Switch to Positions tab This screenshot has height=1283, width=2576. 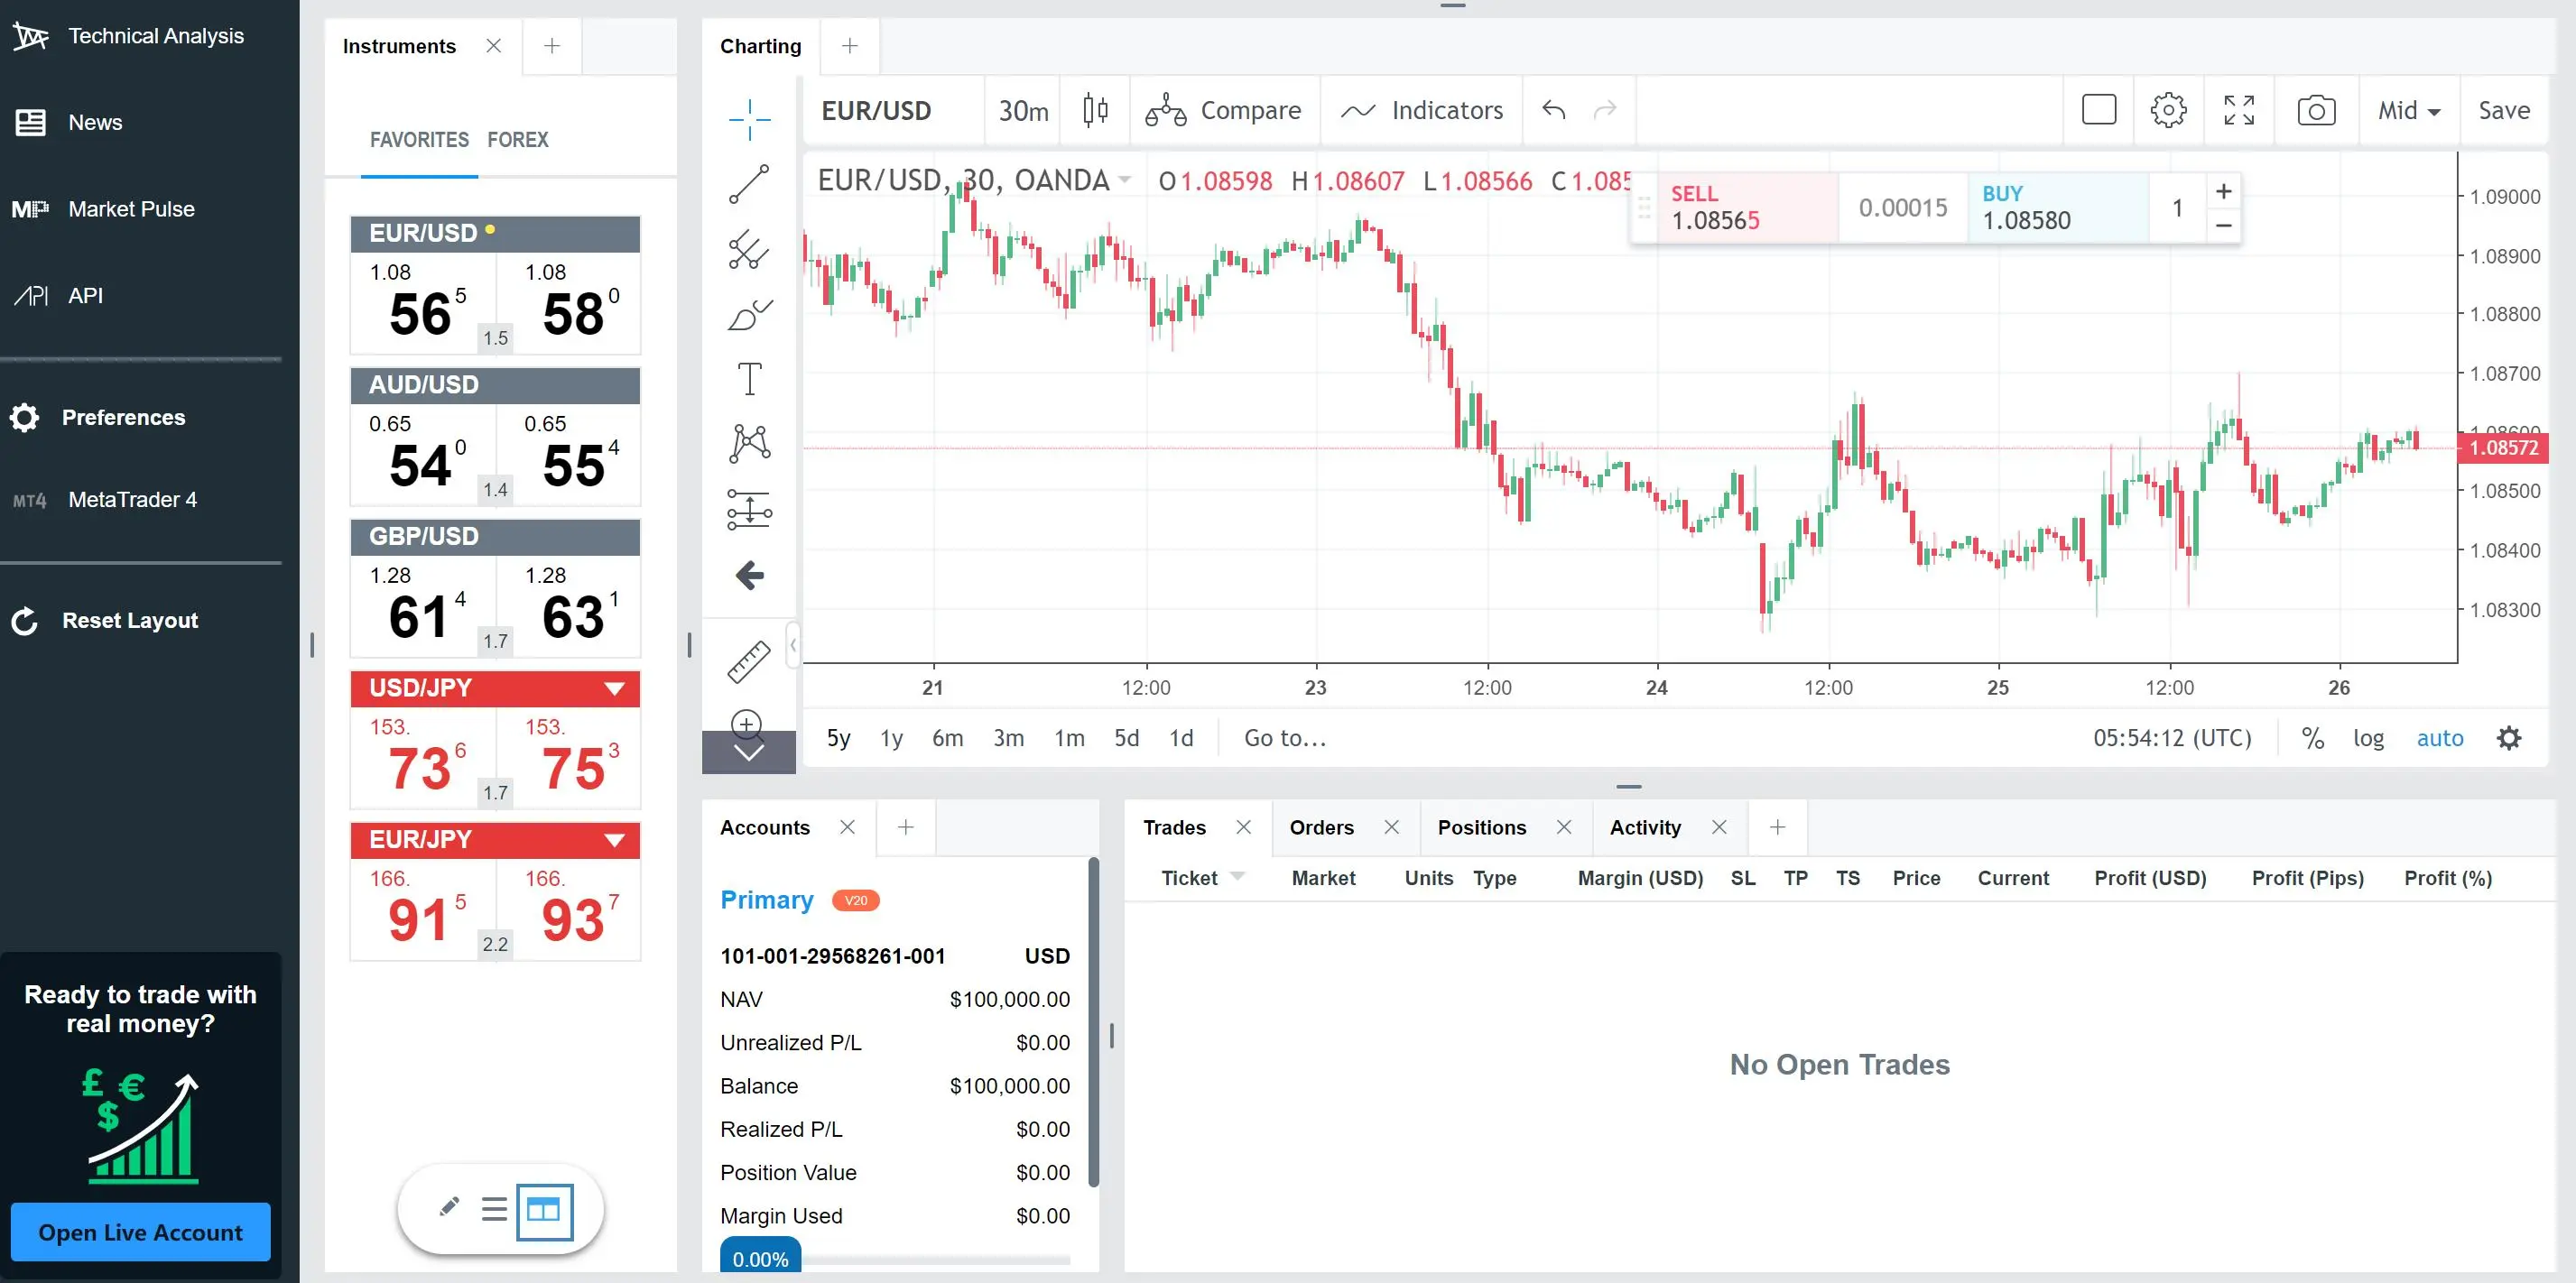(1481, 827)
